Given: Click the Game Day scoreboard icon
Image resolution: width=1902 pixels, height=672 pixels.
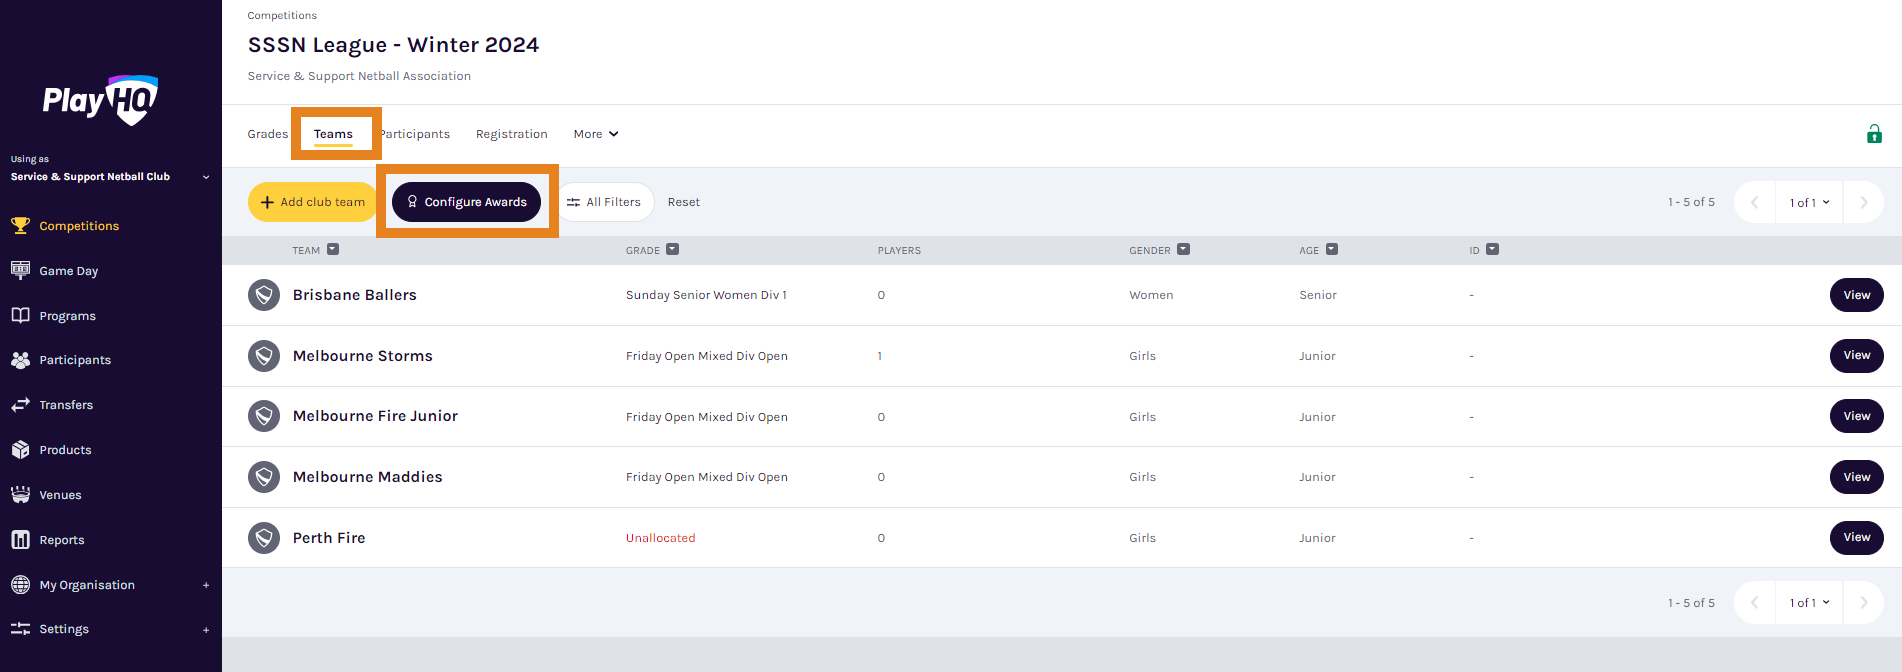Looking at the screenshot, I should pyautogui.click(x=20, y=270).
